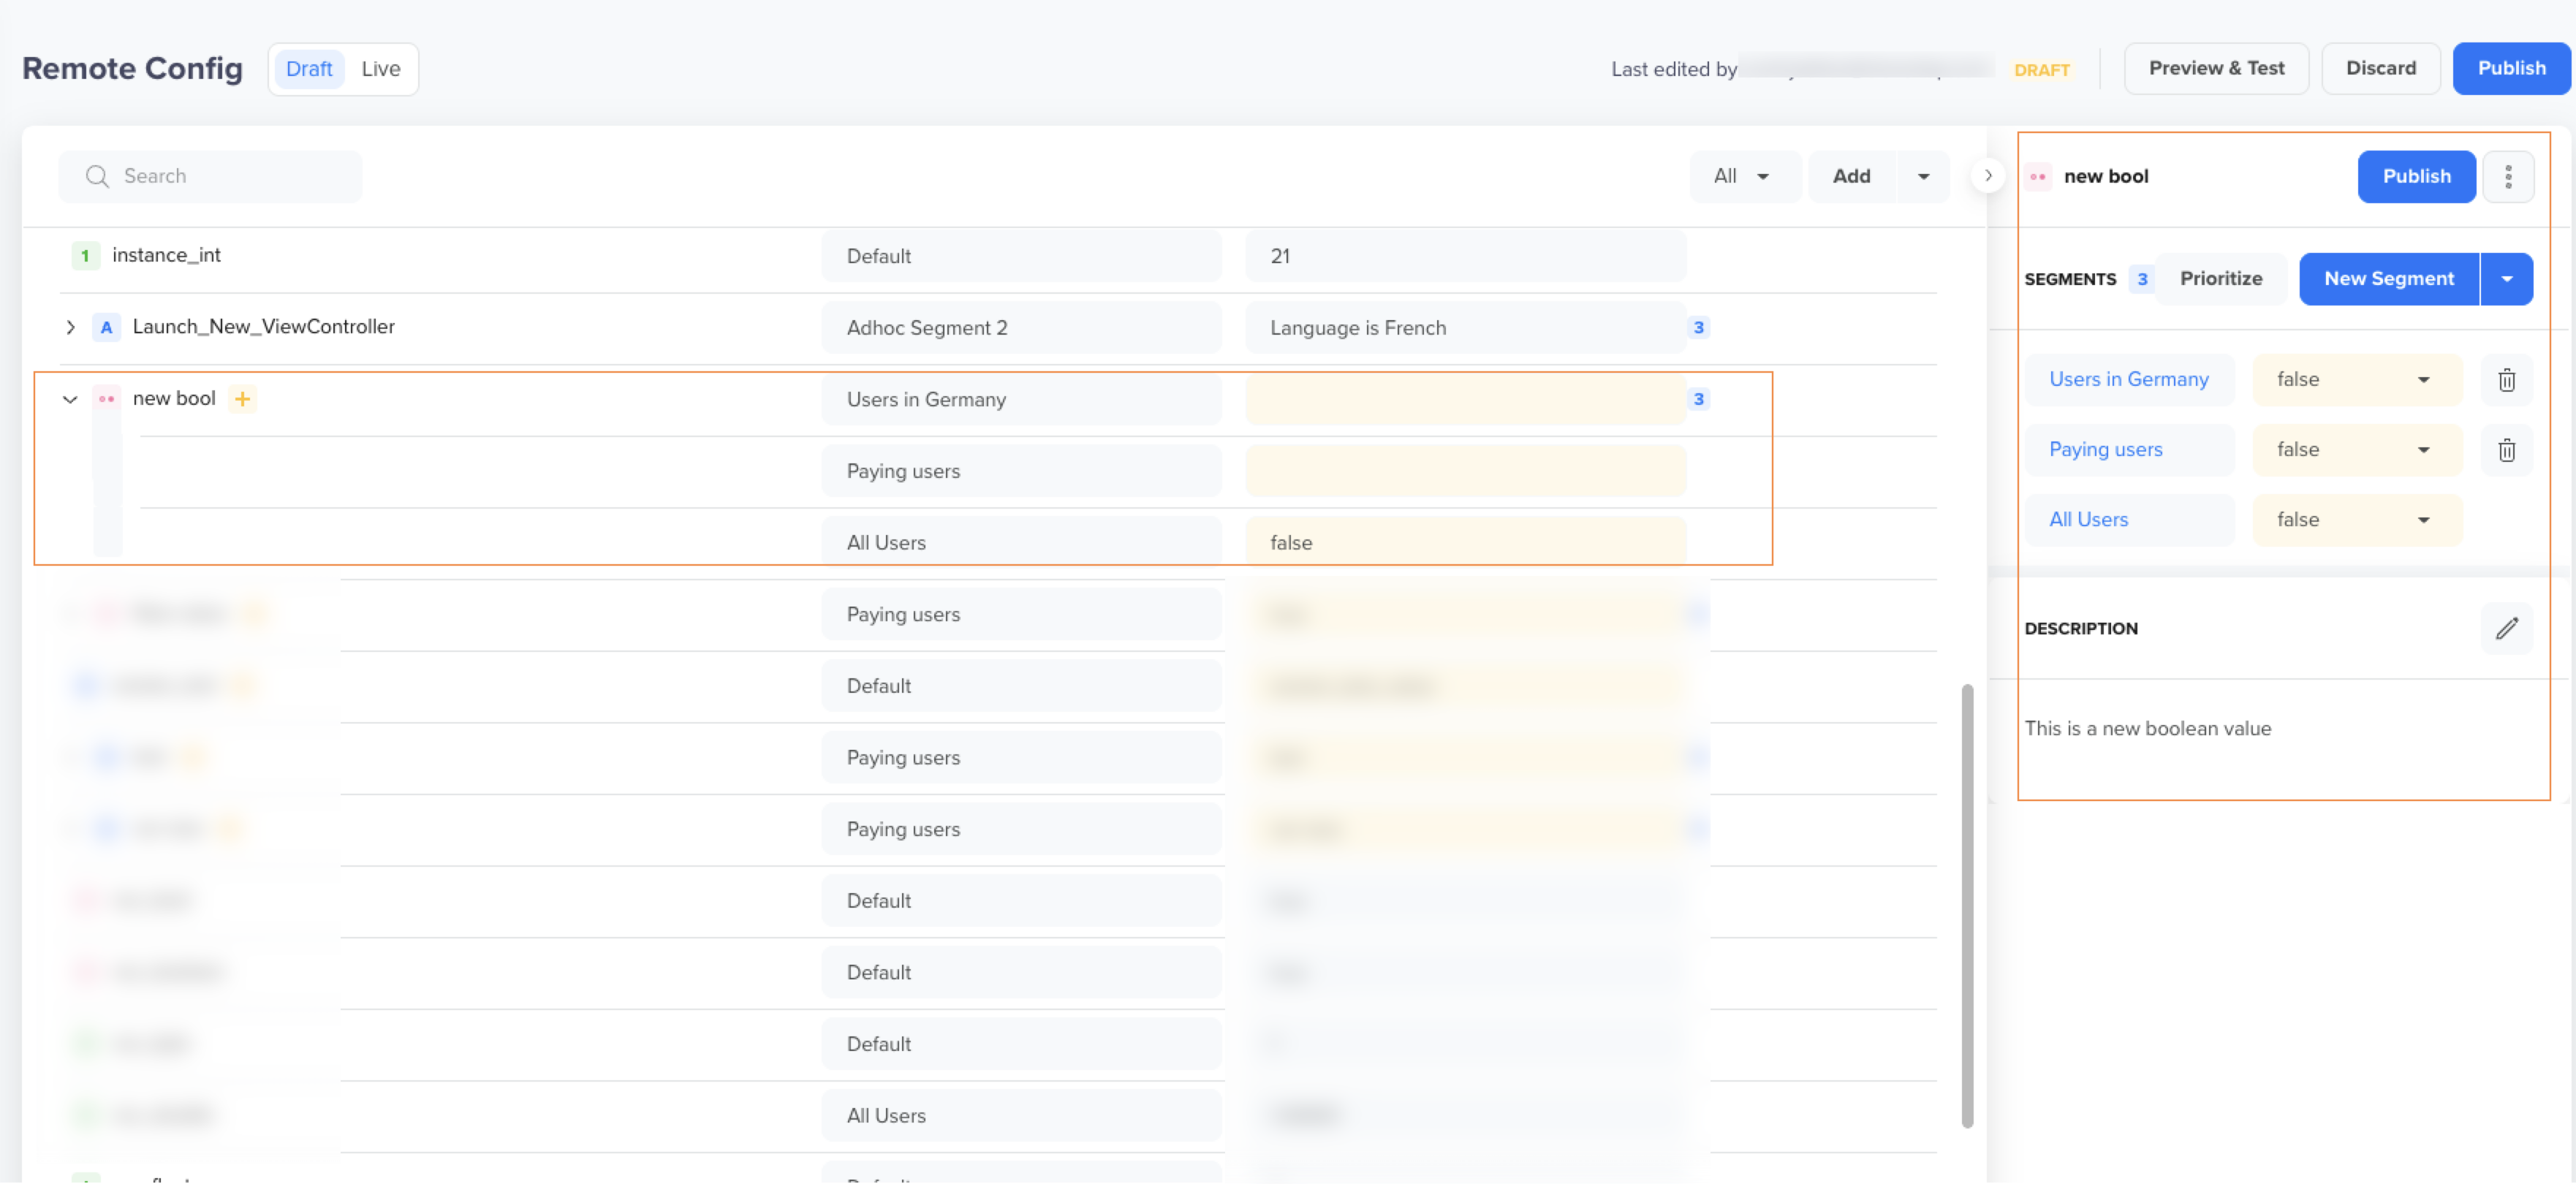Viewport: 2576px width, 1184px height.
Task: Open the New Segment dropdown arrow
Action: coord(2507,279)
